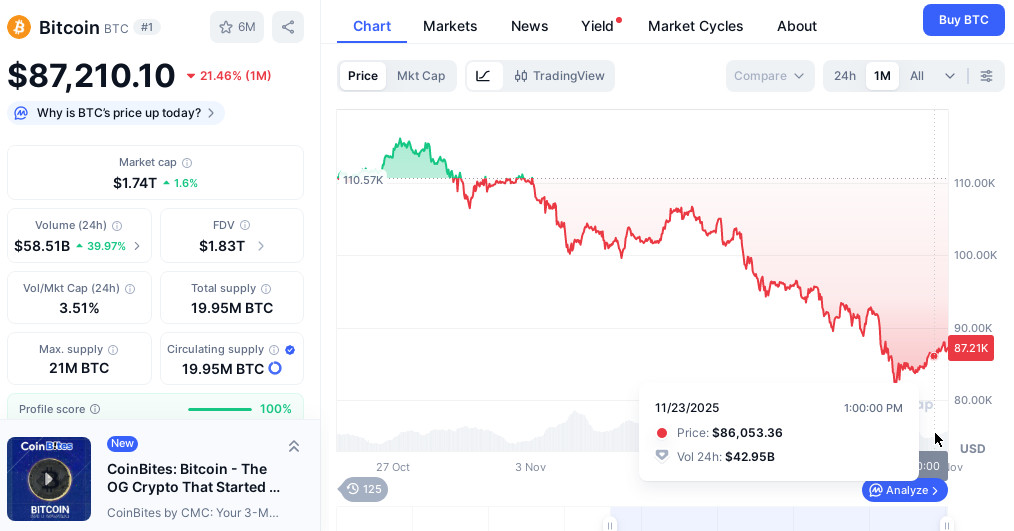Switch to TradingView chart mode

click(560, 76)
